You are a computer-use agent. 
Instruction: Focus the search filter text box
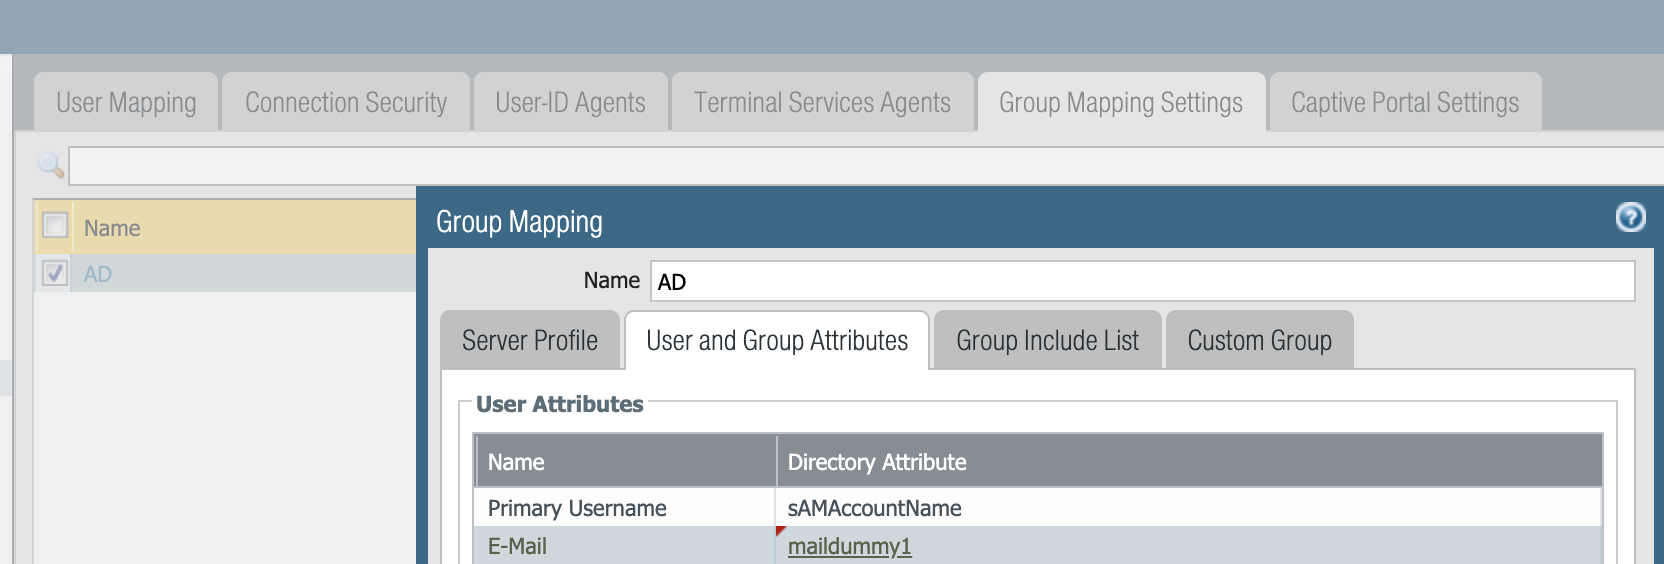[860, 166]
